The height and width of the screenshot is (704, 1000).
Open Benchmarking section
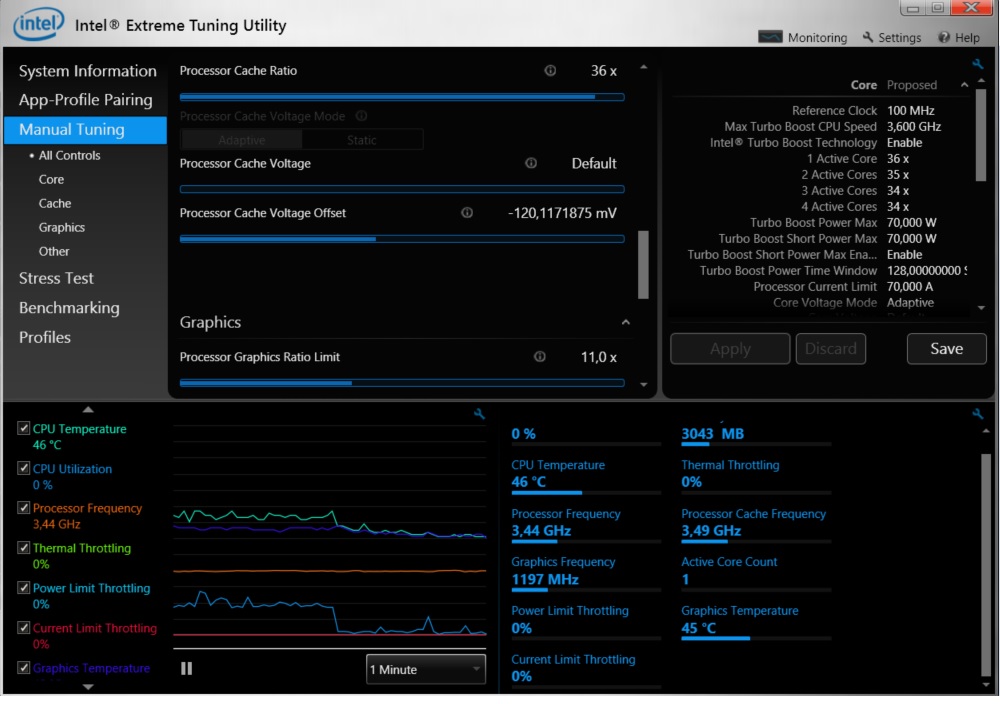69,308
